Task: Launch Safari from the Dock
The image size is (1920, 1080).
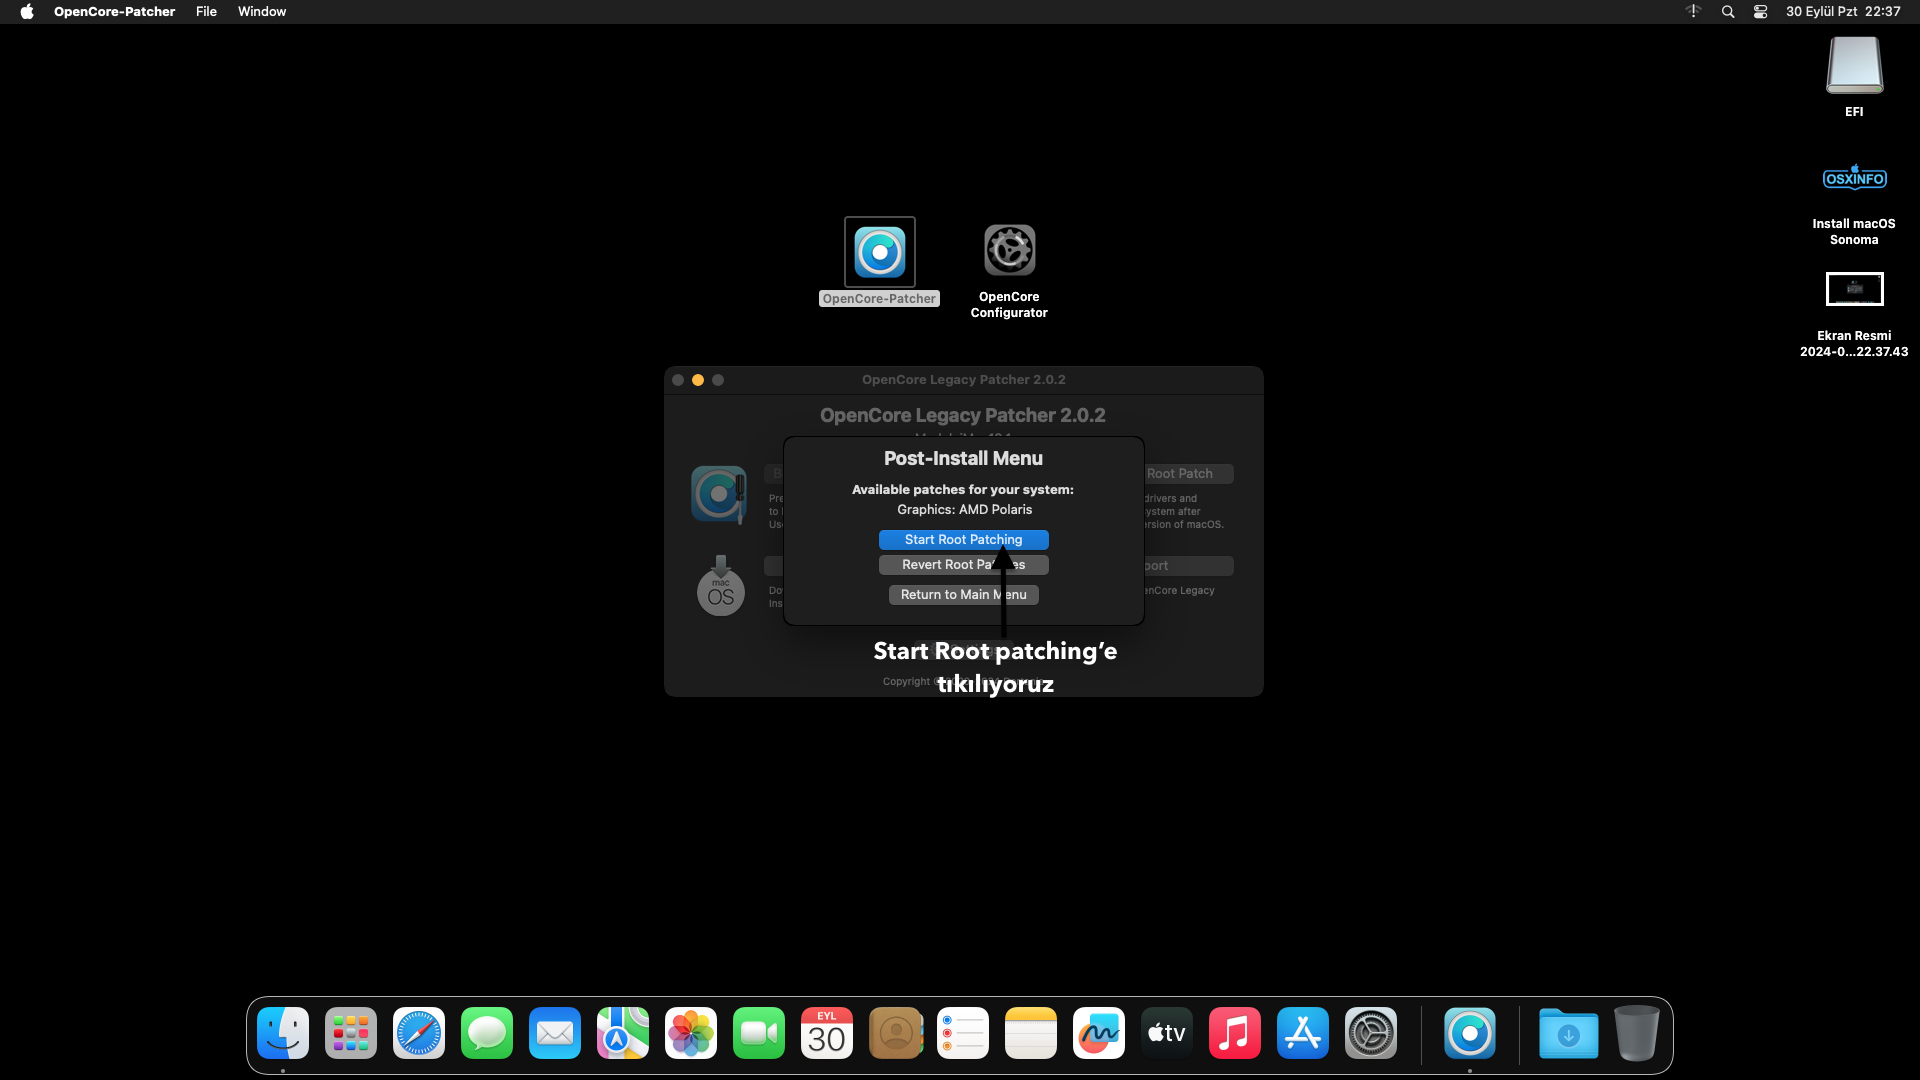Action: click(419, 1033)
